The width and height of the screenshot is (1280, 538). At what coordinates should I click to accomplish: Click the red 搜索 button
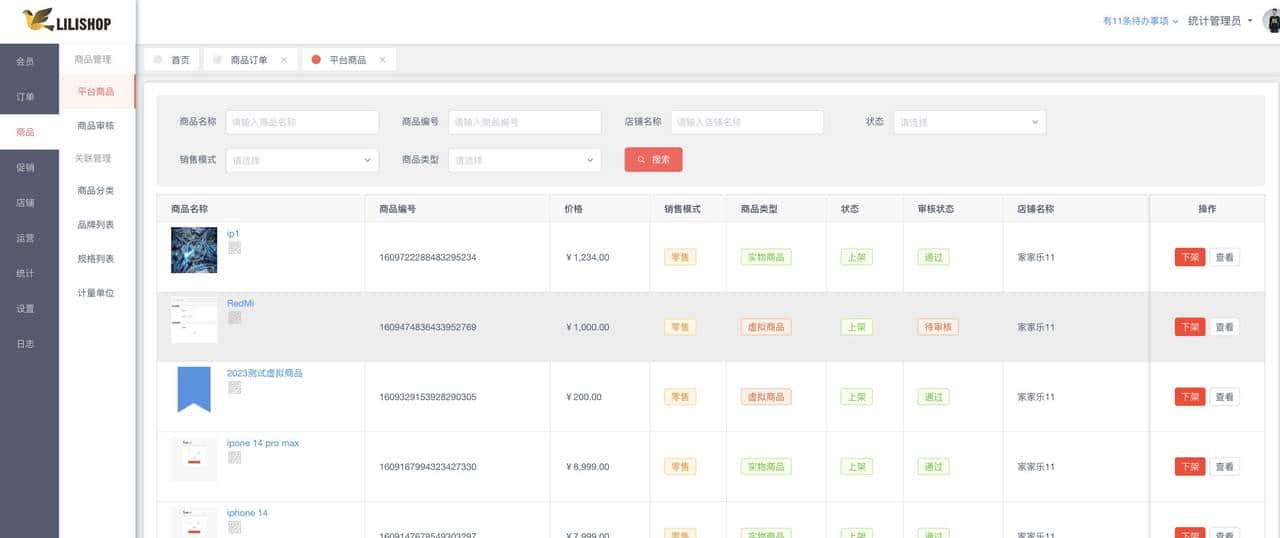(654, 160)
